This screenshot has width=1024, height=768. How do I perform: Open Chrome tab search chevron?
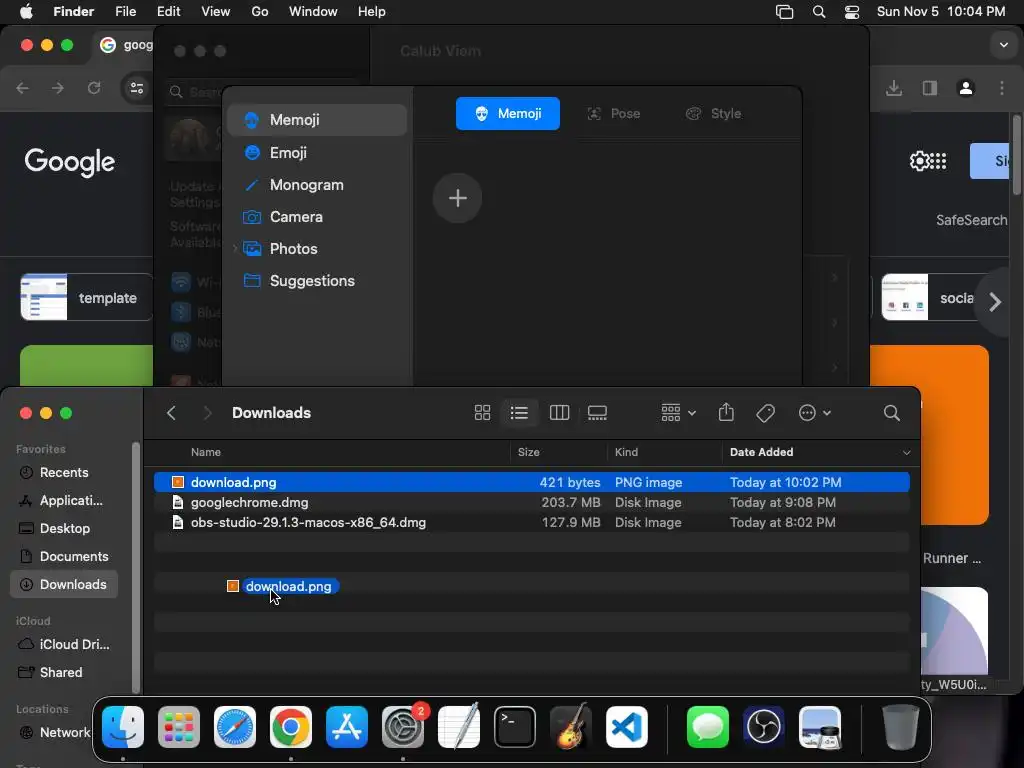click(1003, 45)
